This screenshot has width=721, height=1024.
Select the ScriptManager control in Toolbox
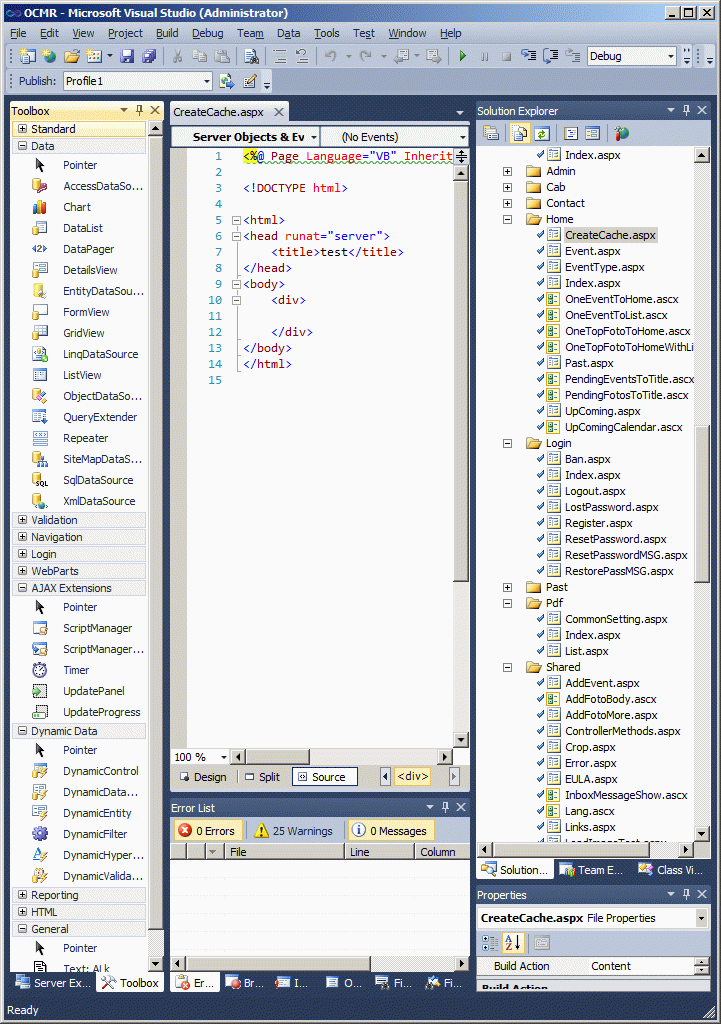tap(97, 628)
